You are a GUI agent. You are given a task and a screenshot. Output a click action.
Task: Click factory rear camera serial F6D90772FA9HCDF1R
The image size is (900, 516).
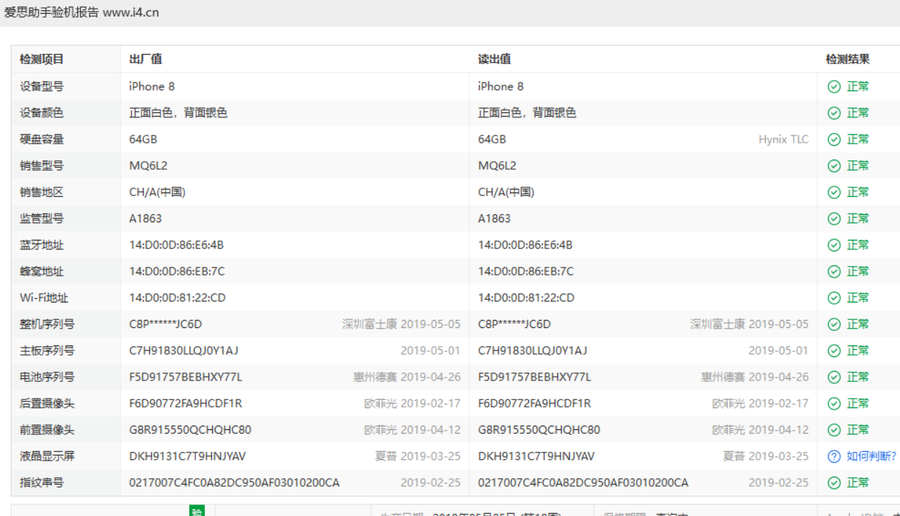tap(186, 404)
